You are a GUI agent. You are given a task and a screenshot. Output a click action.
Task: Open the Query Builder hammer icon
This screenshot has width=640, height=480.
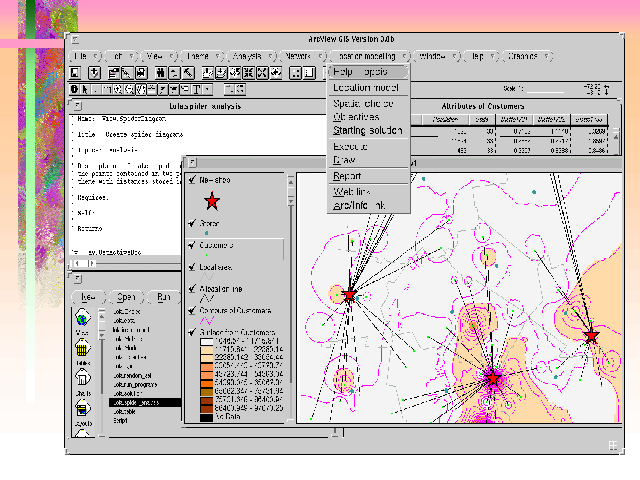coord(188,73)
